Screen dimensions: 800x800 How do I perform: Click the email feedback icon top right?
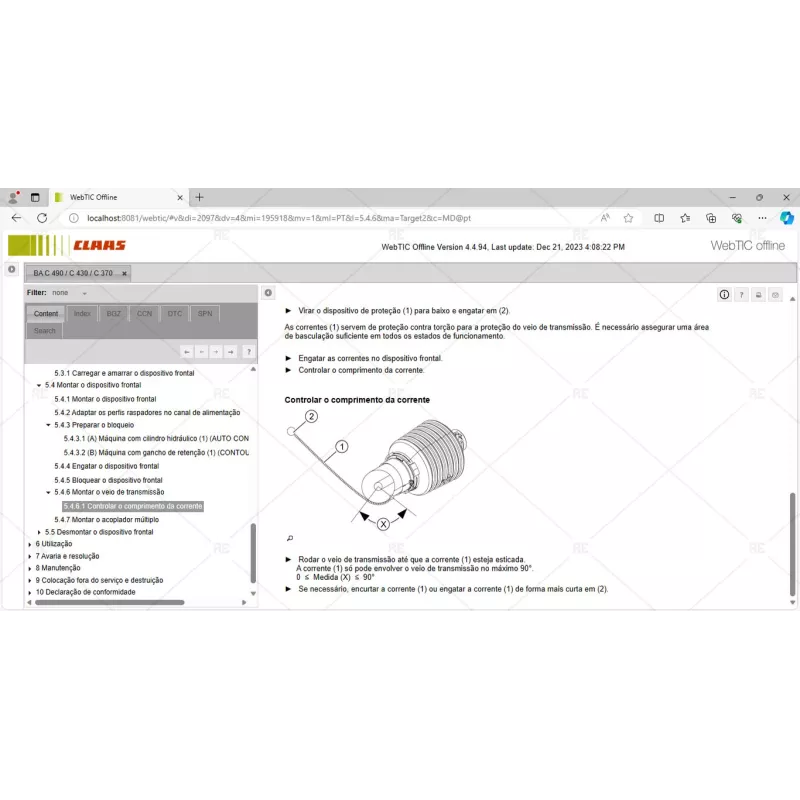click(x=775, y=294)
